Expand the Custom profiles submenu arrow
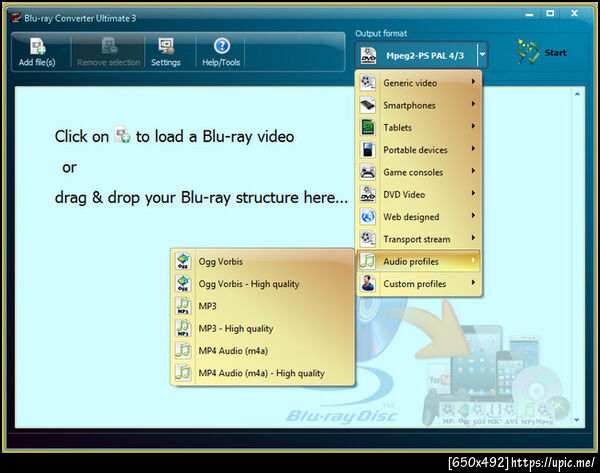The width and height of the screenshot is (600, 473). click(473, 282)
